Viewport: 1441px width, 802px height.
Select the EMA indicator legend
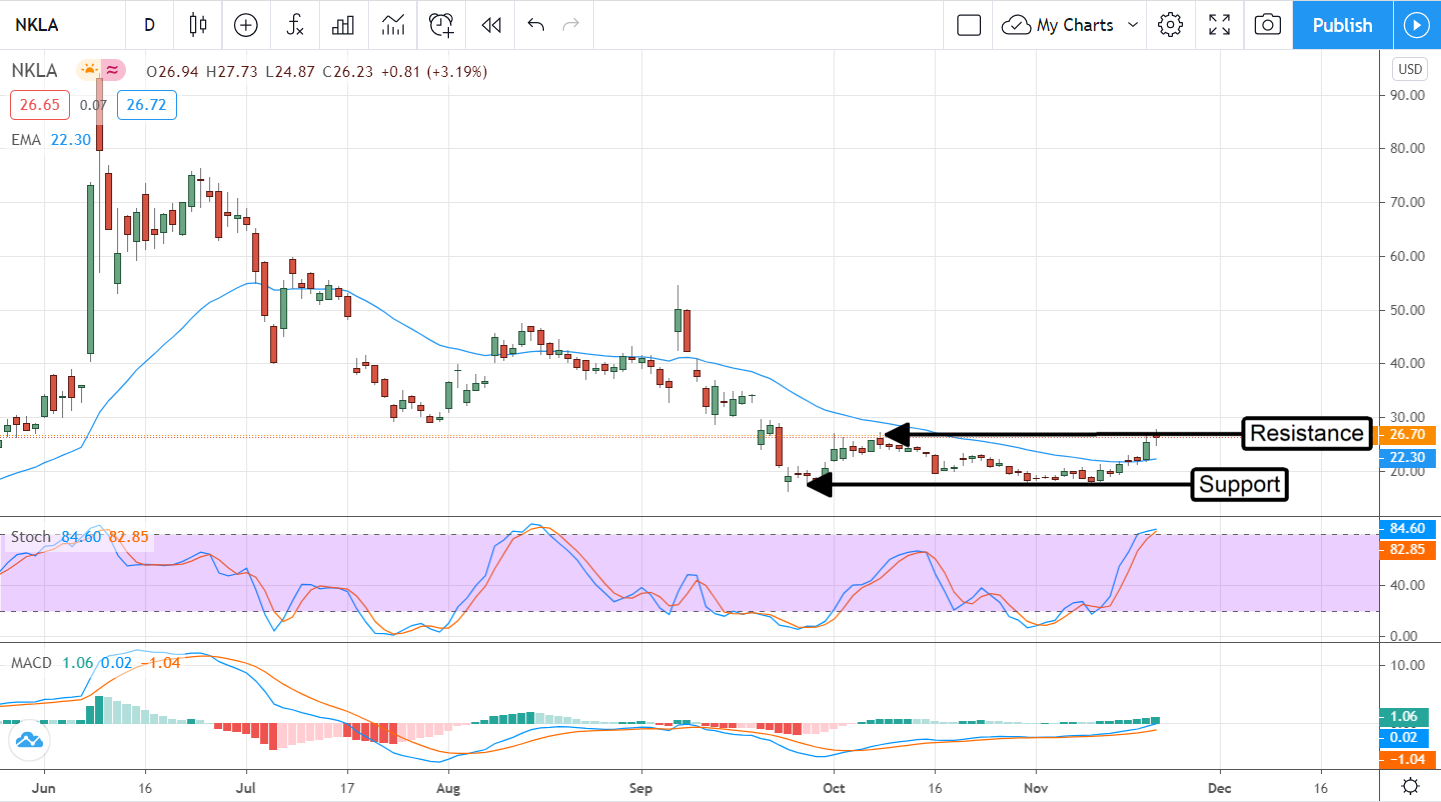click(26, 140)
